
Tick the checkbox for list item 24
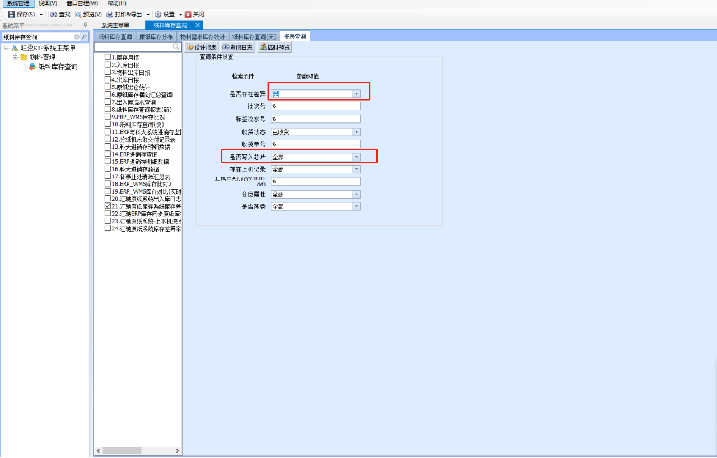click(x=108, y=228)
